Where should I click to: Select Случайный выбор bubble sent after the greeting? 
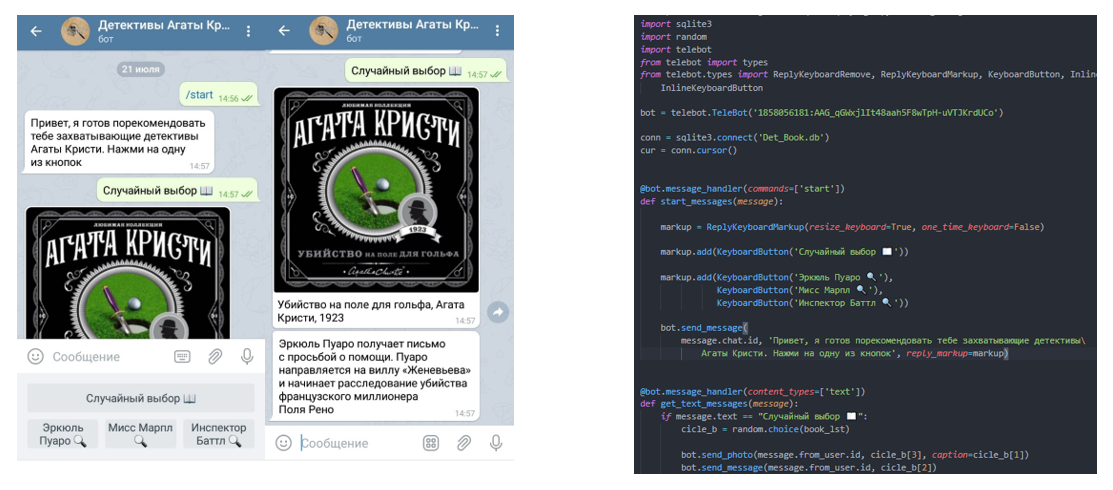coord(177,191)
